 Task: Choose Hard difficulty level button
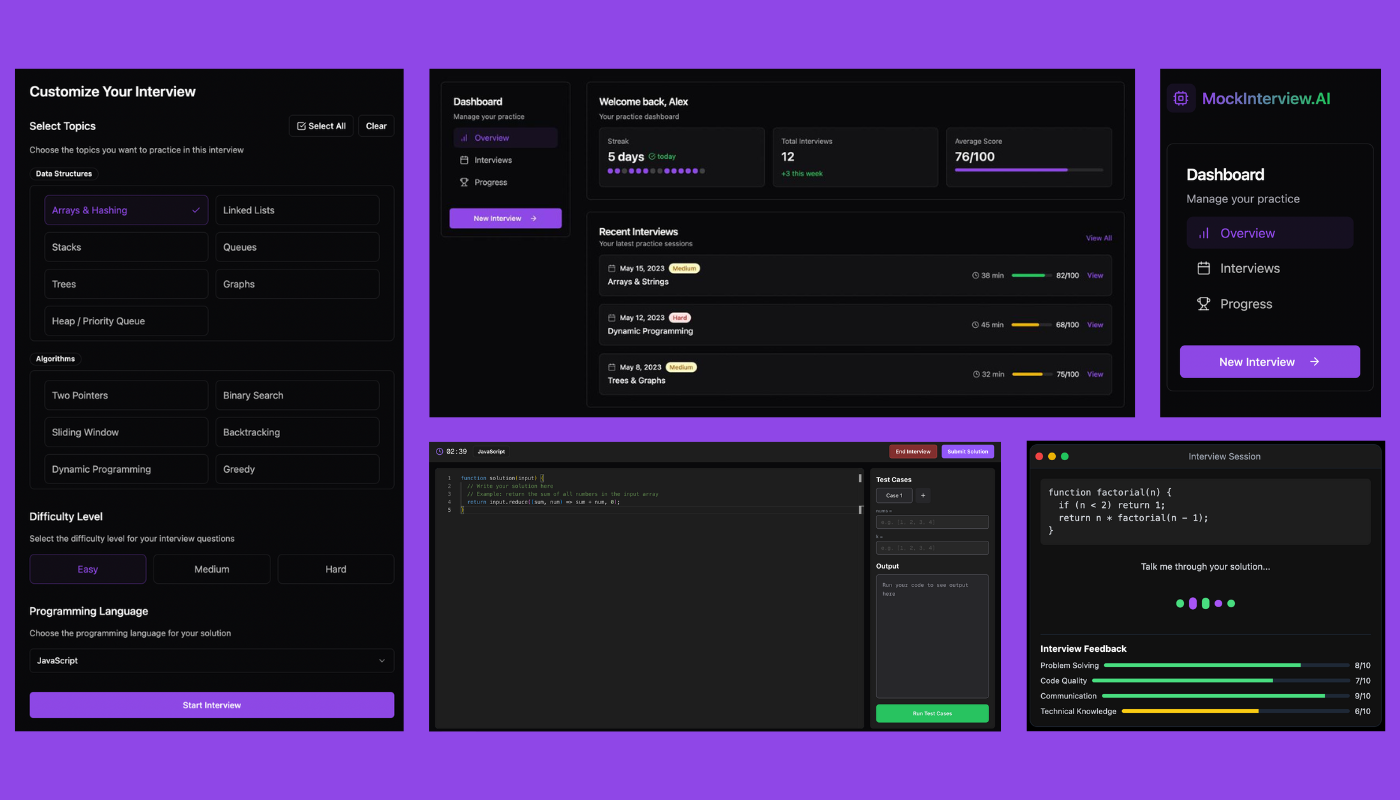pos(336,569)
